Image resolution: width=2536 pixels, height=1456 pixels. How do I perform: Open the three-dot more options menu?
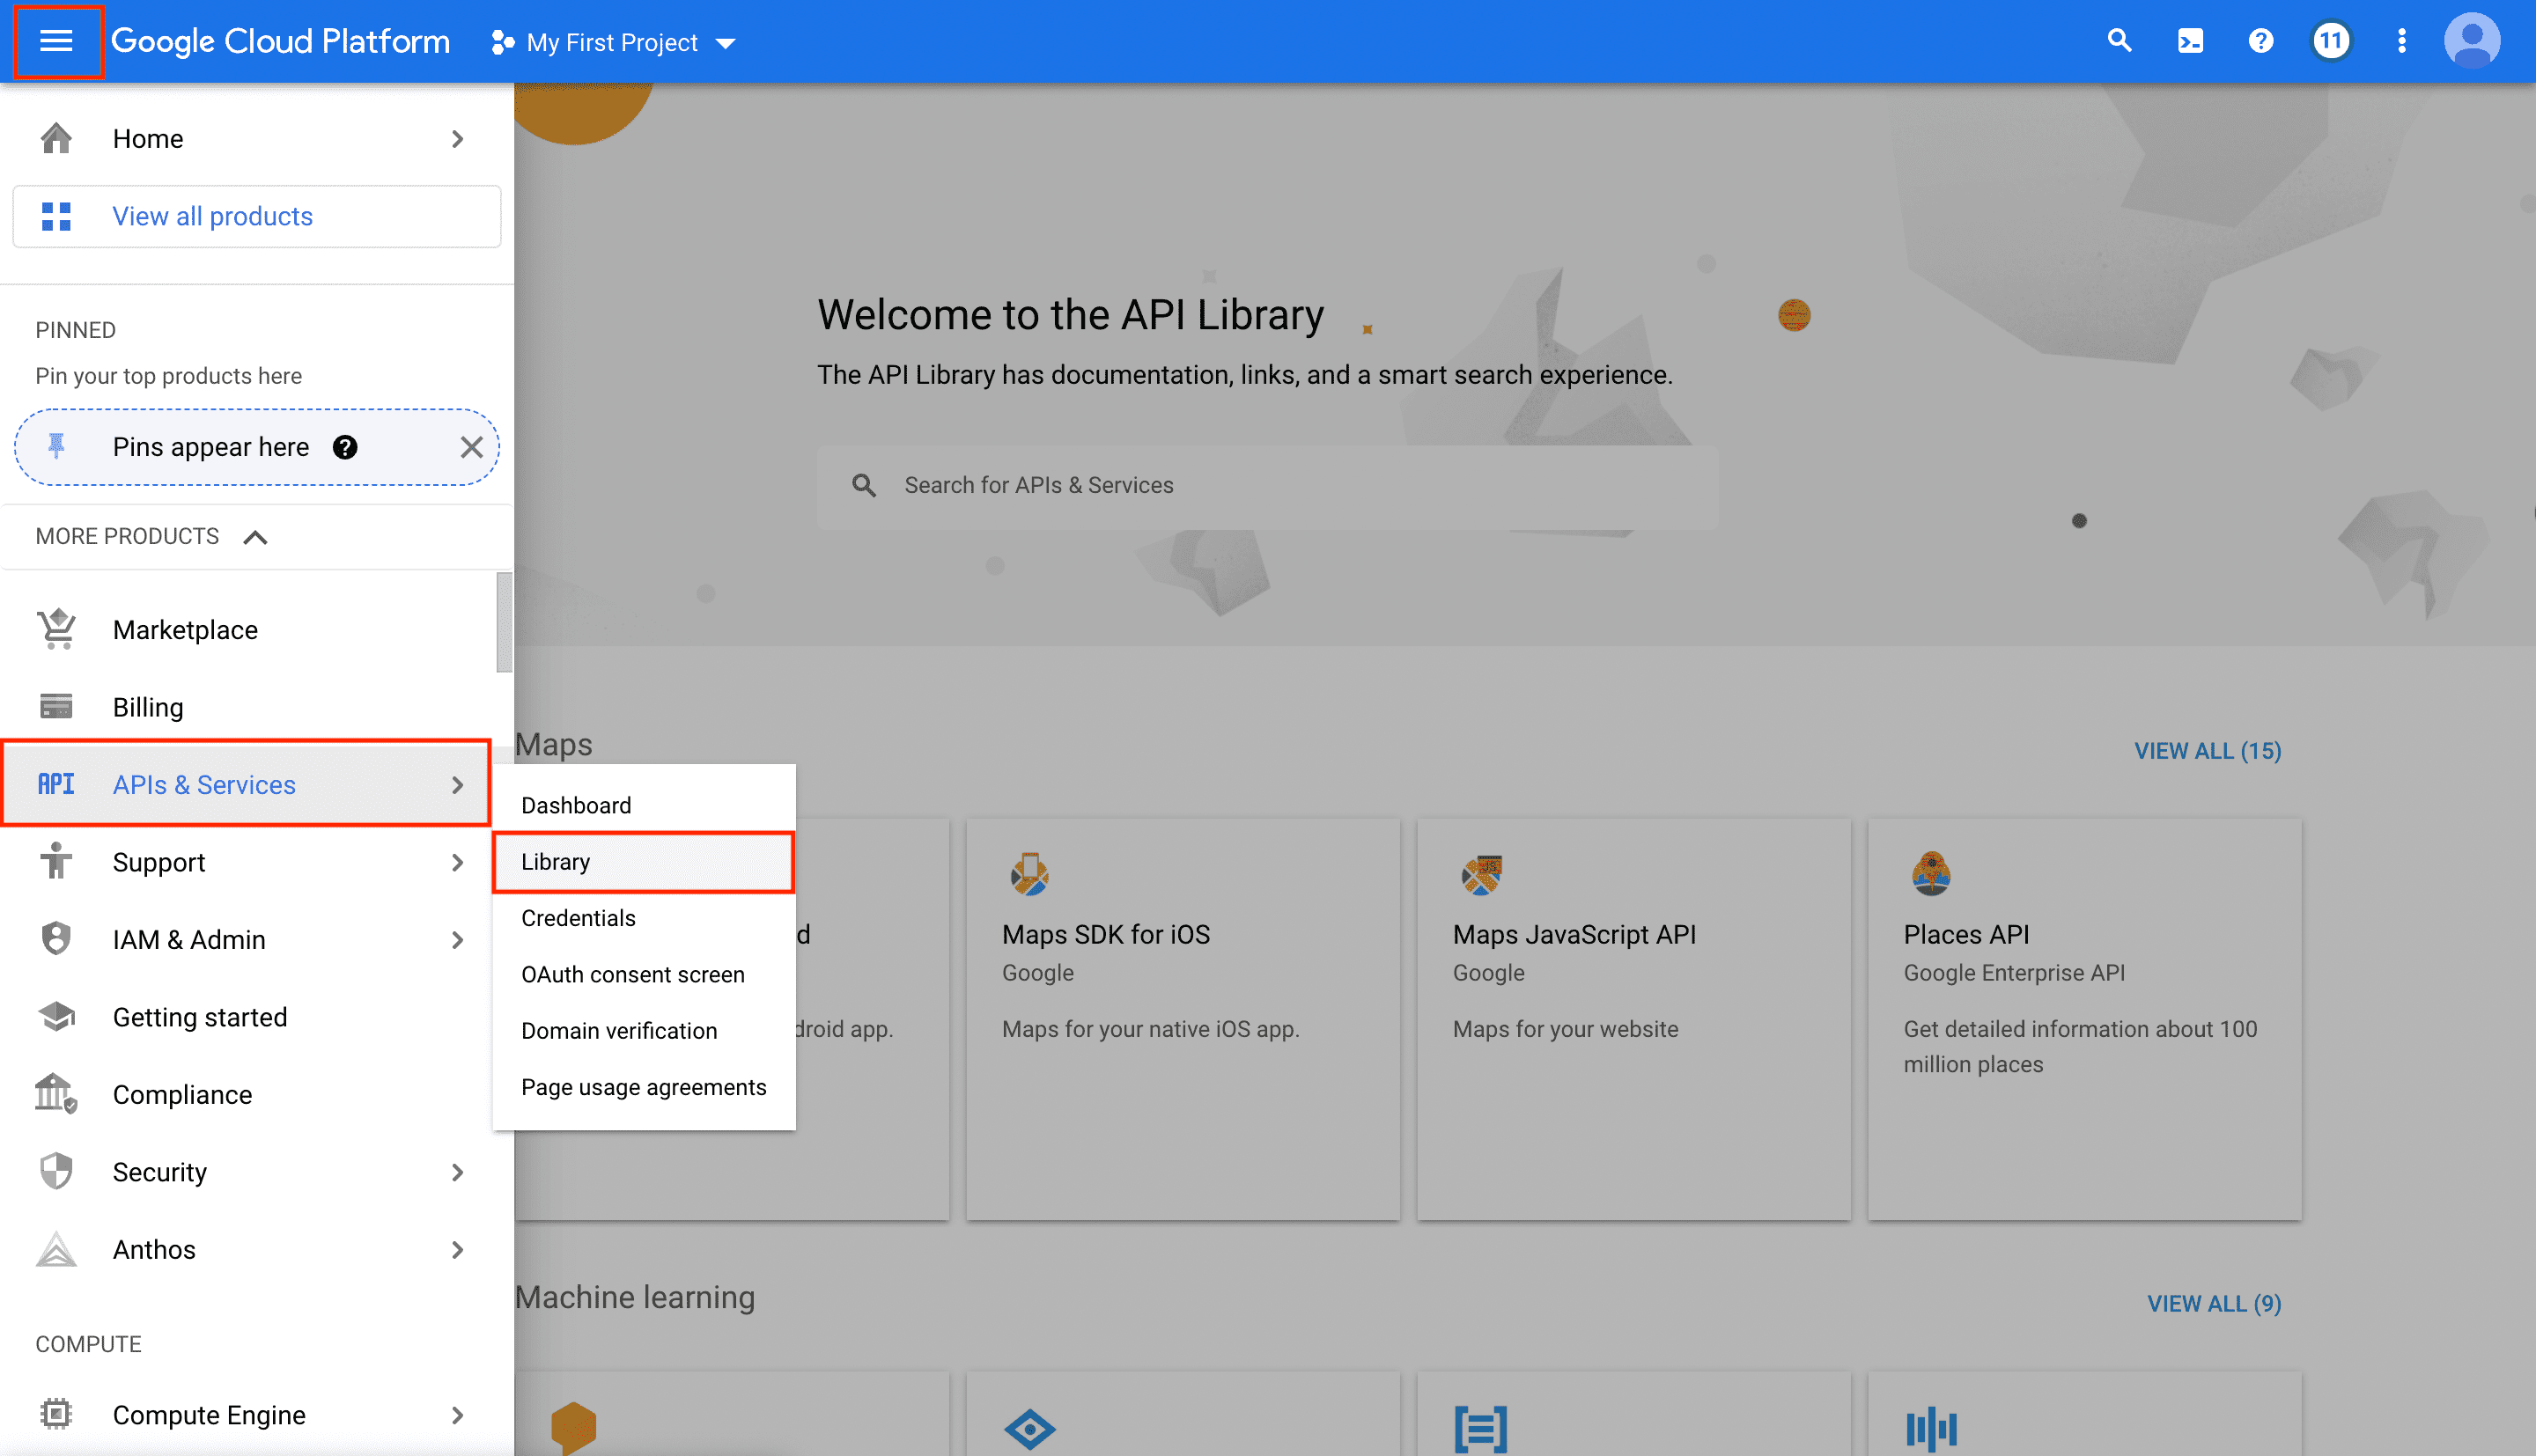point(2401,41)
